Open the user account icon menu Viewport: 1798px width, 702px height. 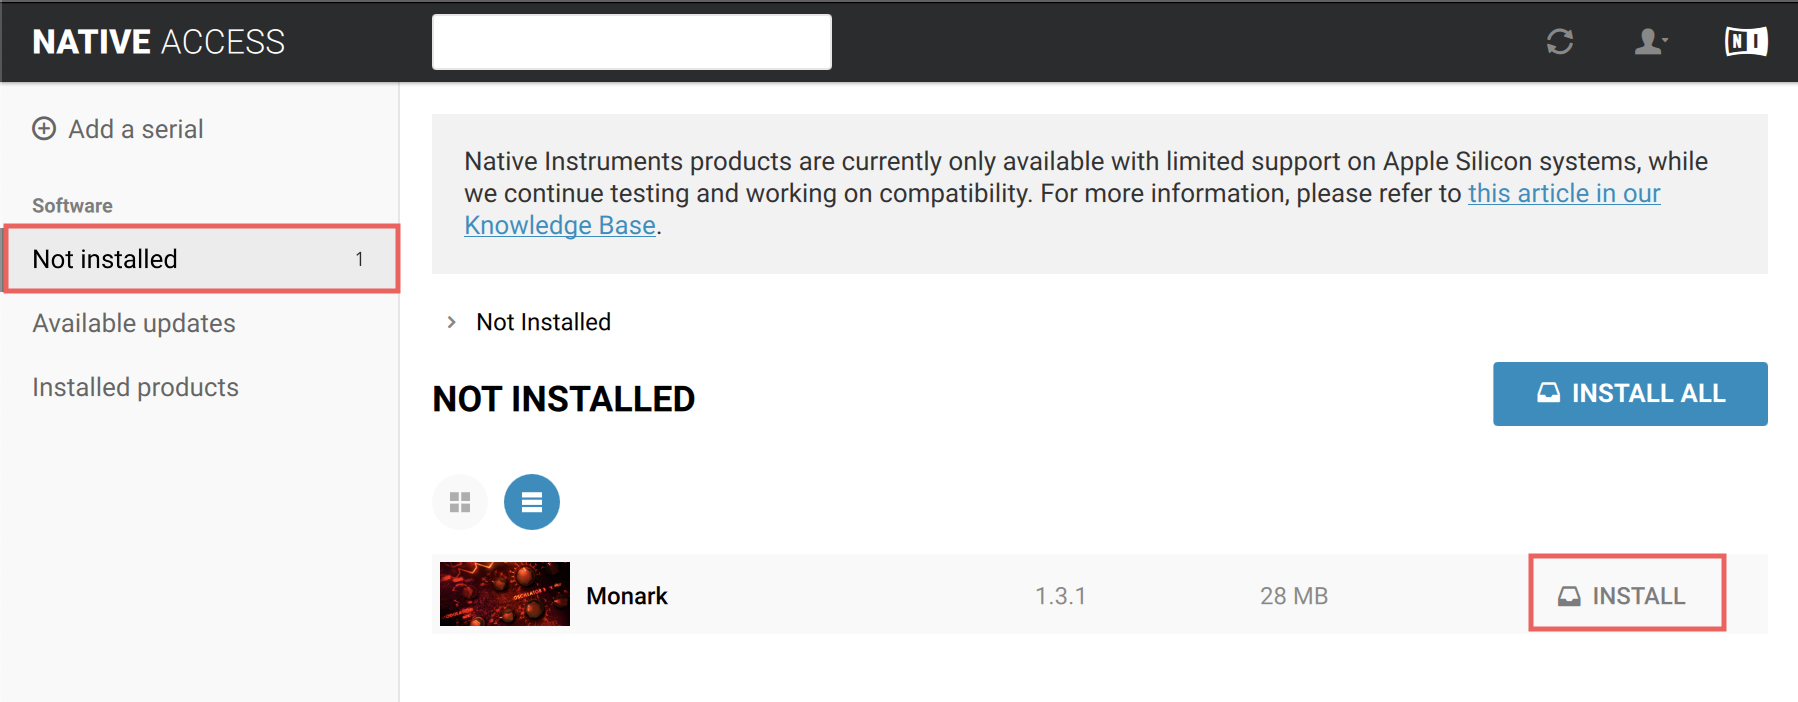pyautogui.click(x=1648, y=42)
